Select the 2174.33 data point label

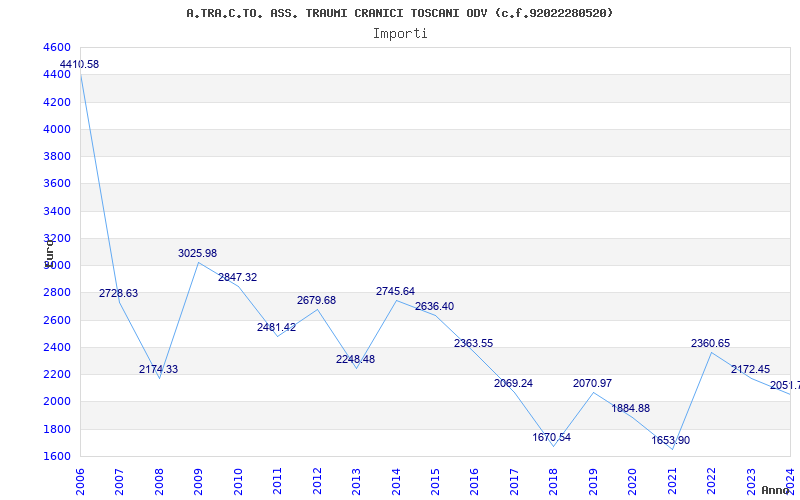coord(158,370)
